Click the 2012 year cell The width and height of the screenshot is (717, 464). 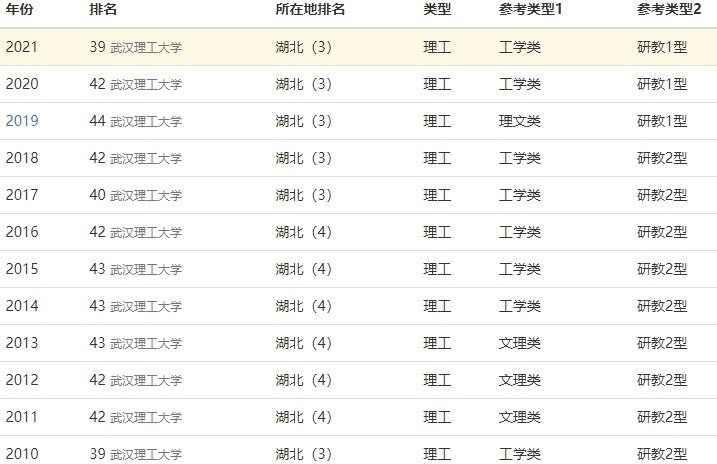pos(22,380)
